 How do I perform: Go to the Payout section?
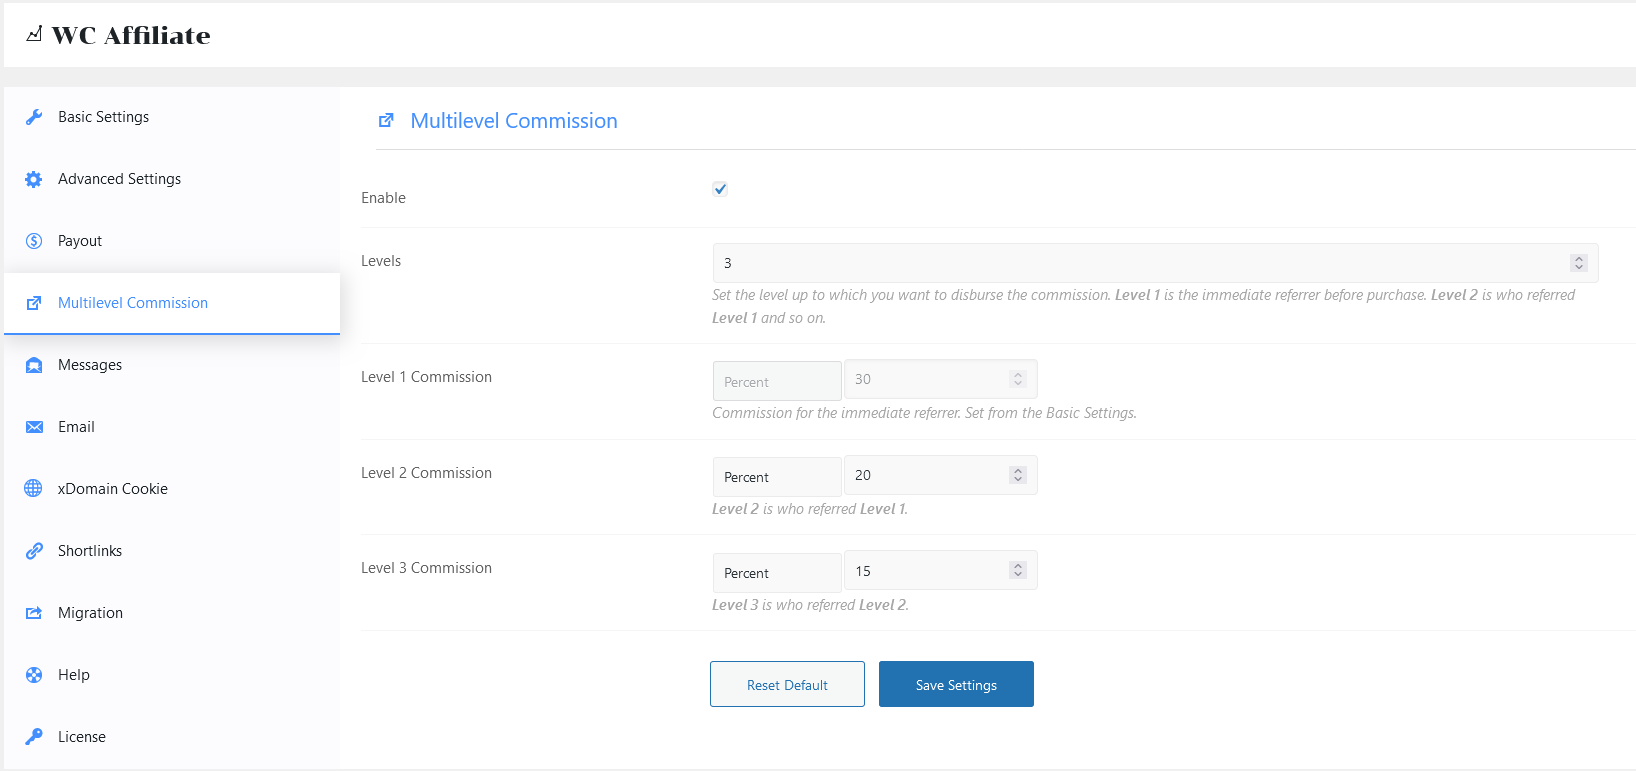172,241
